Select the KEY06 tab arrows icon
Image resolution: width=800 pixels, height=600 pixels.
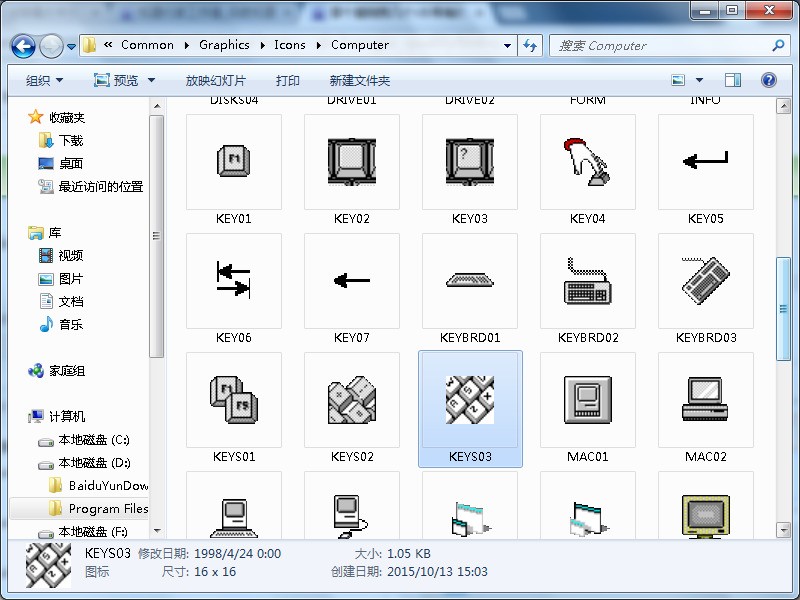coord(234,281)
